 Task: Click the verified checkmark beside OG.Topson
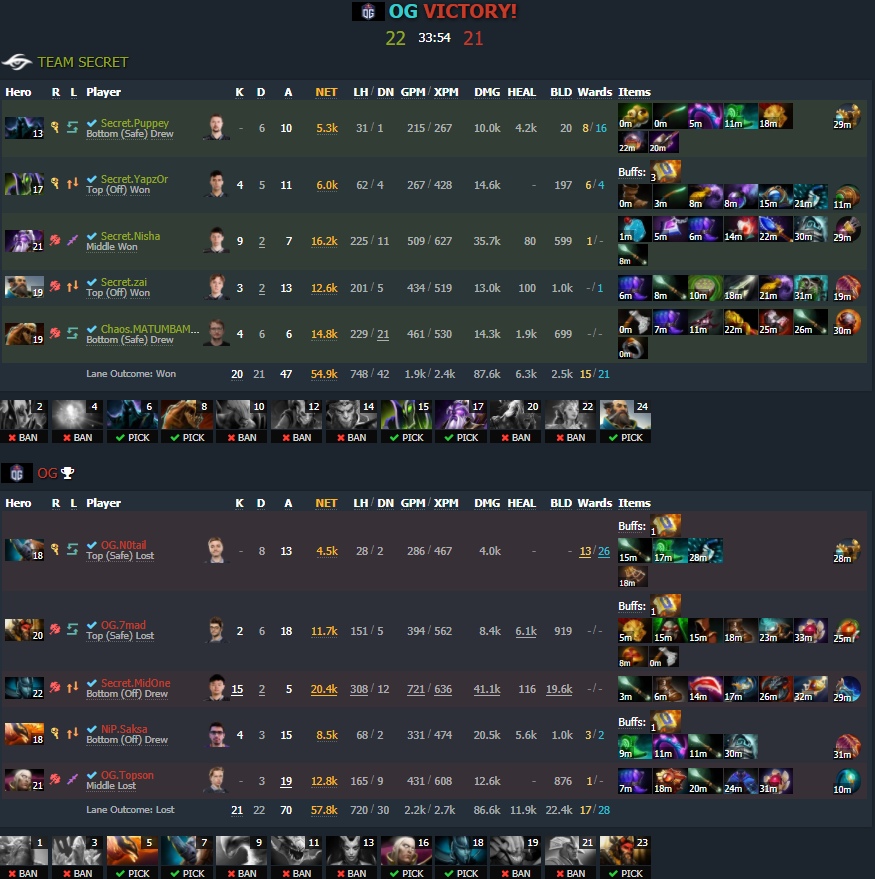92,775
